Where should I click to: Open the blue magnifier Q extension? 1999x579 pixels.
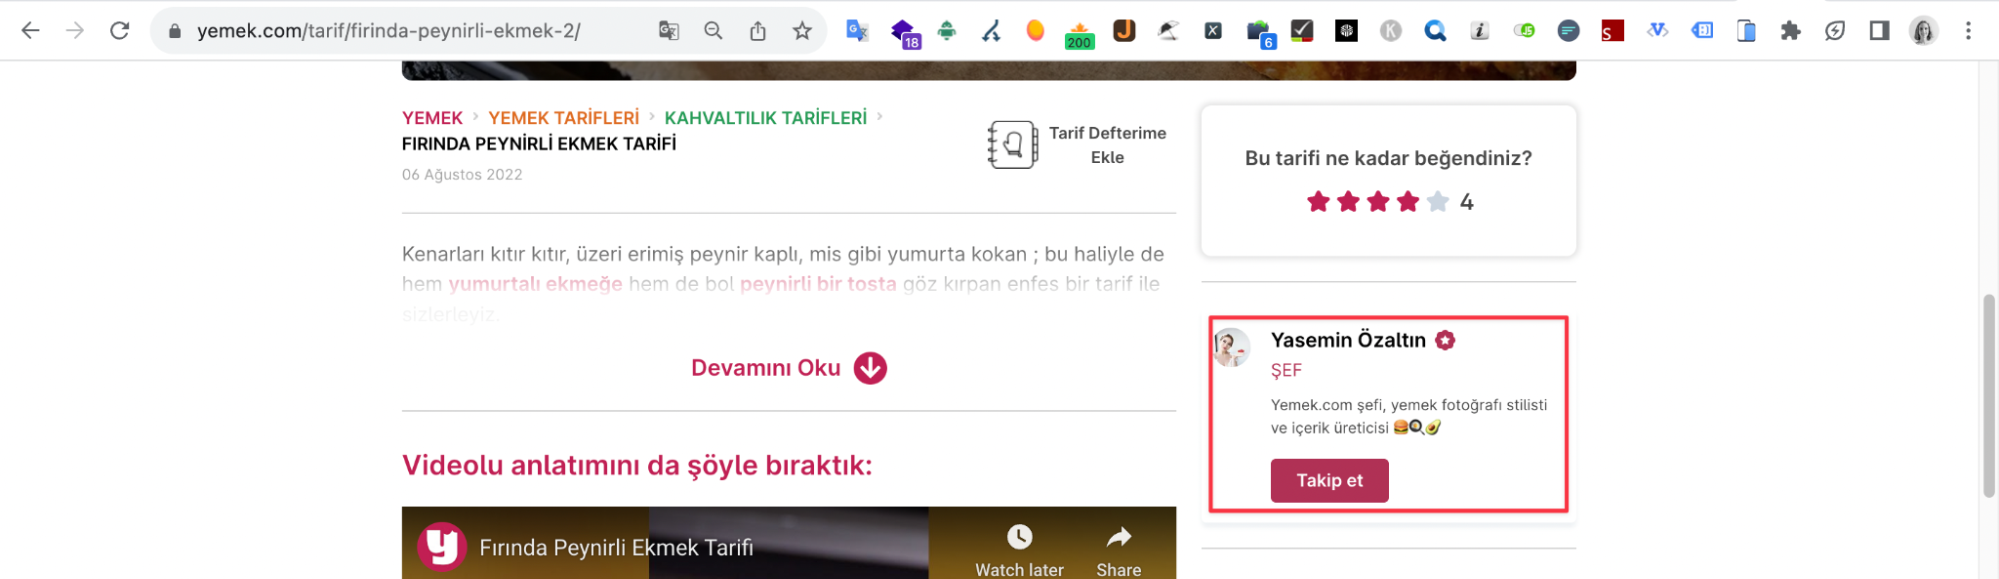(x=1435, y=31)
